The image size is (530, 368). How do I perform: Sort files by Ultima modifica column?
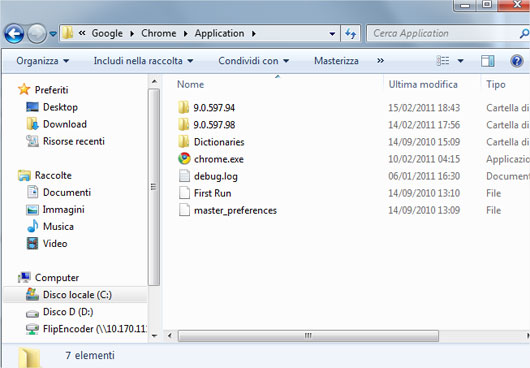point(423,84)
